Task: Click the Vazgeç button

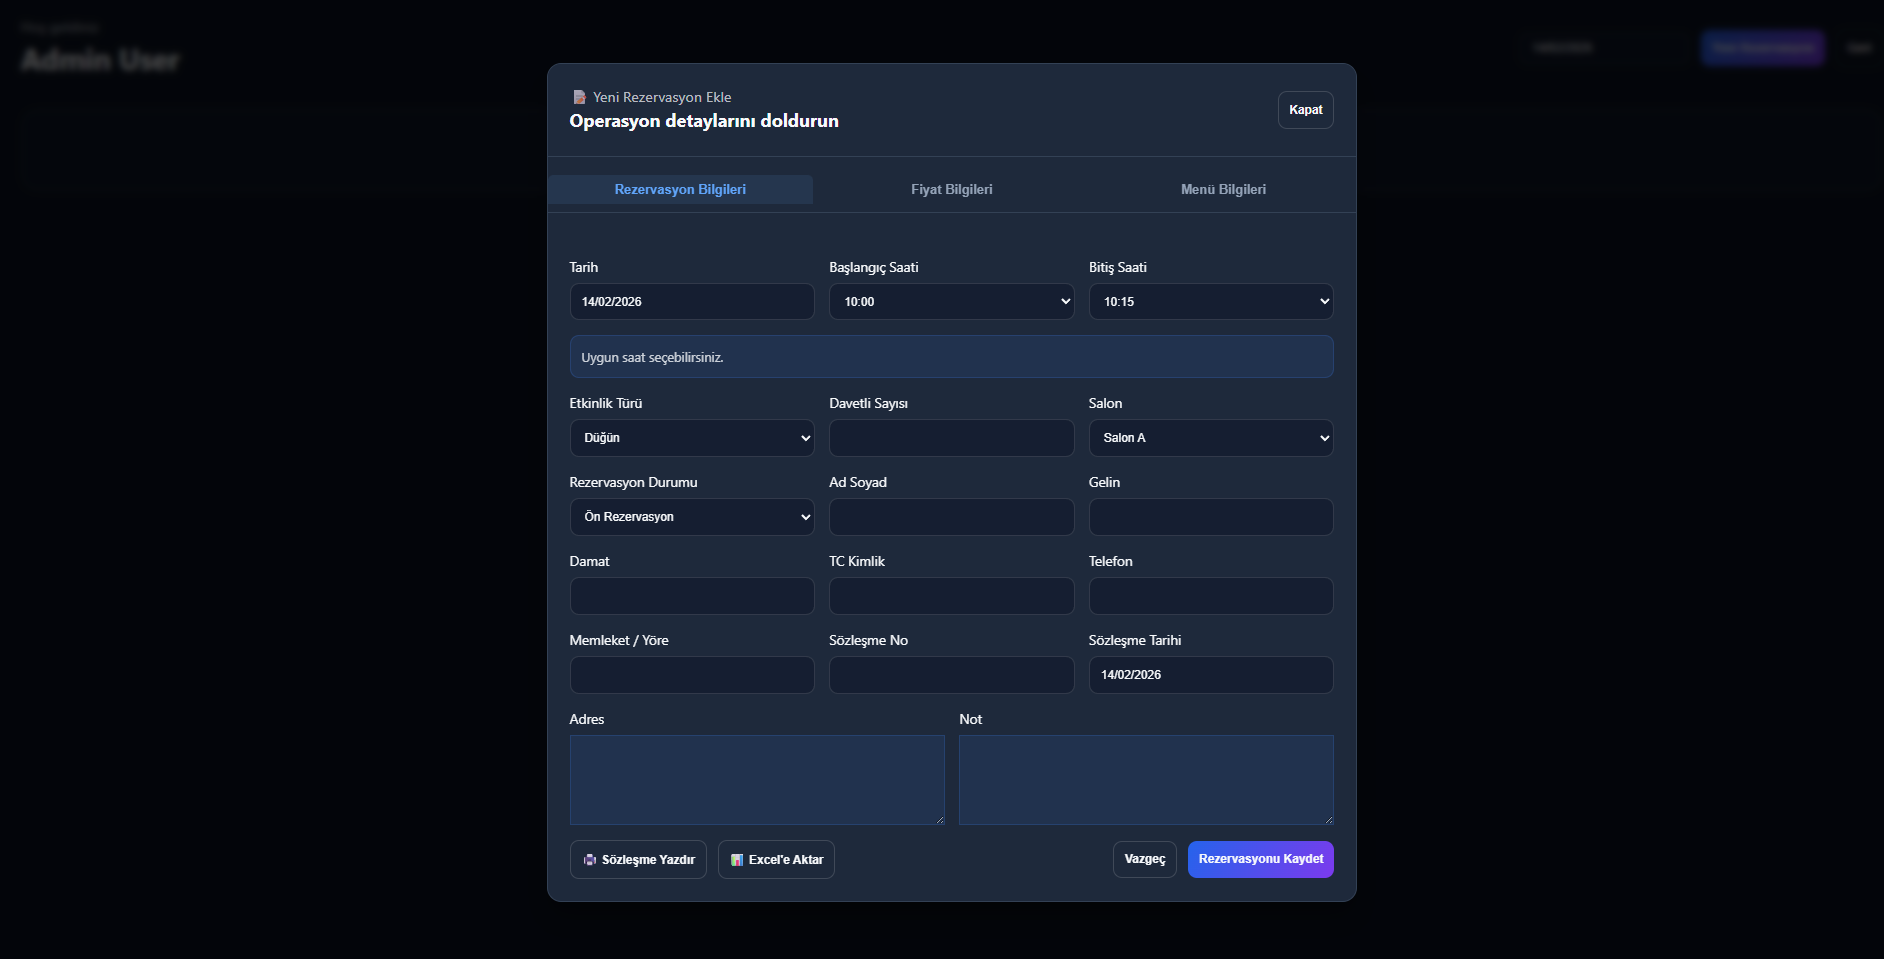Action: coord(1144,859)
